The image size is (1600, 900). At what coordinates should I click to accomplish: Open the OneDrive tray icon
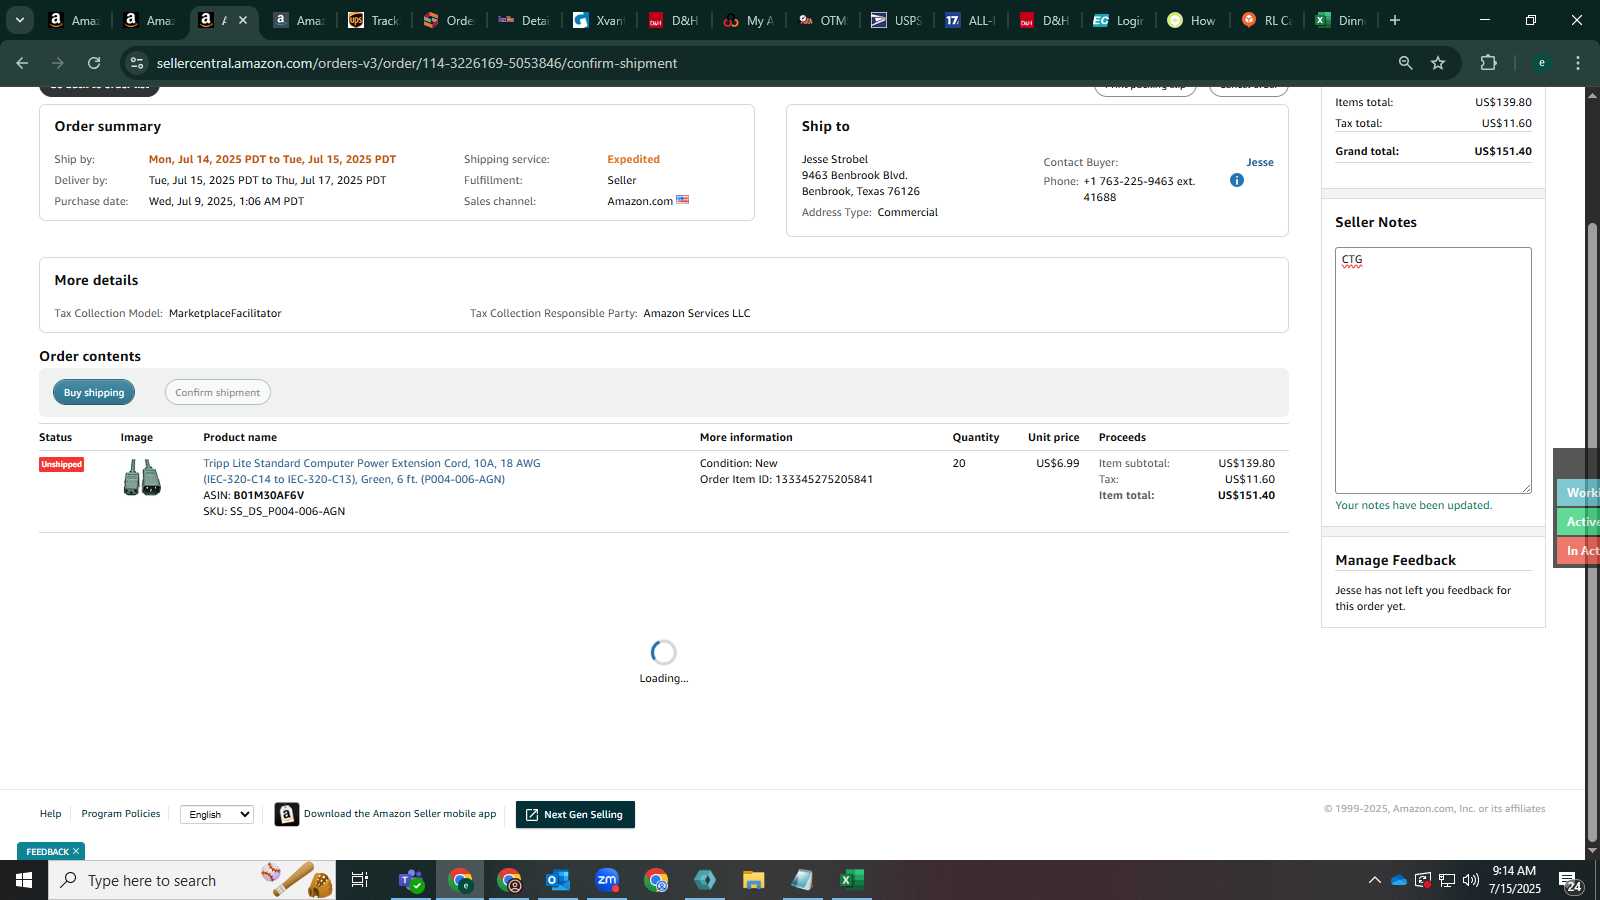click(1399, 880)
